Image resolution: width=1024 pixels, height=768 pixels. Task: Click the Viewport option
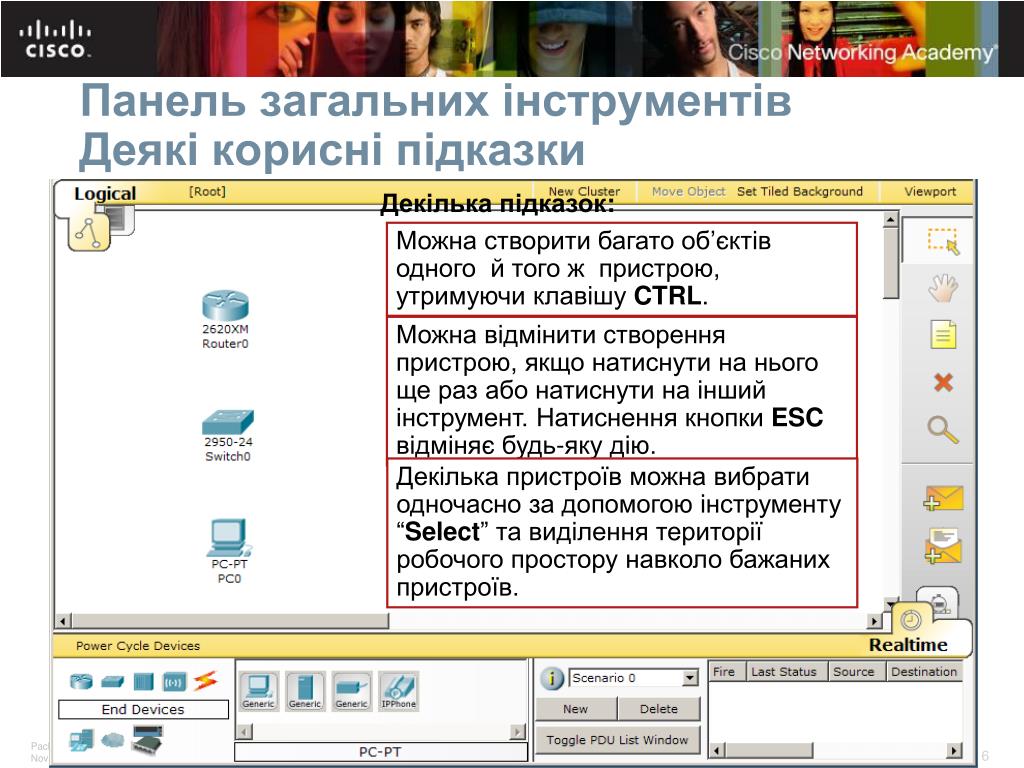click(930, 191)
